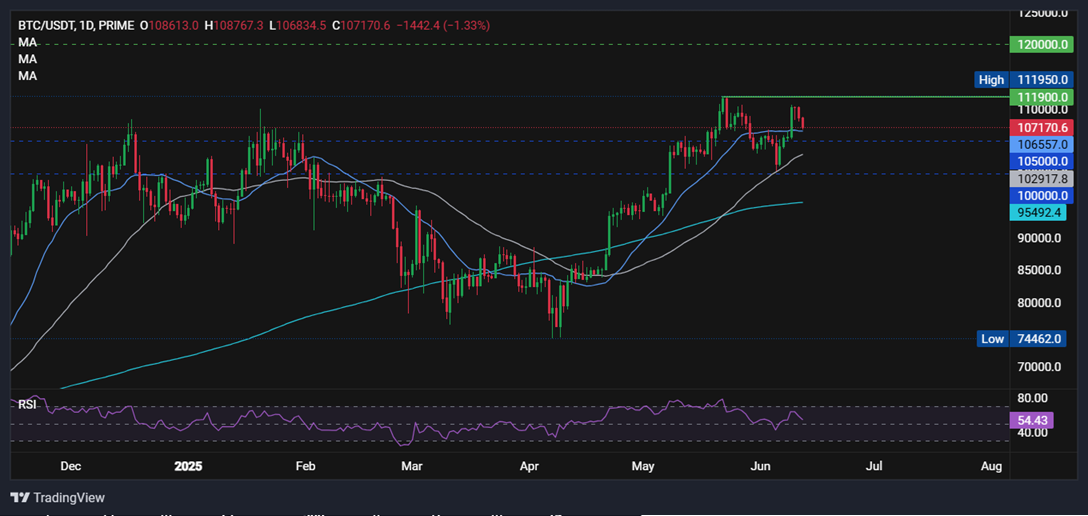Click the 80000.0 price axis tick
1088x516 pixels.
click(1041, 302)
